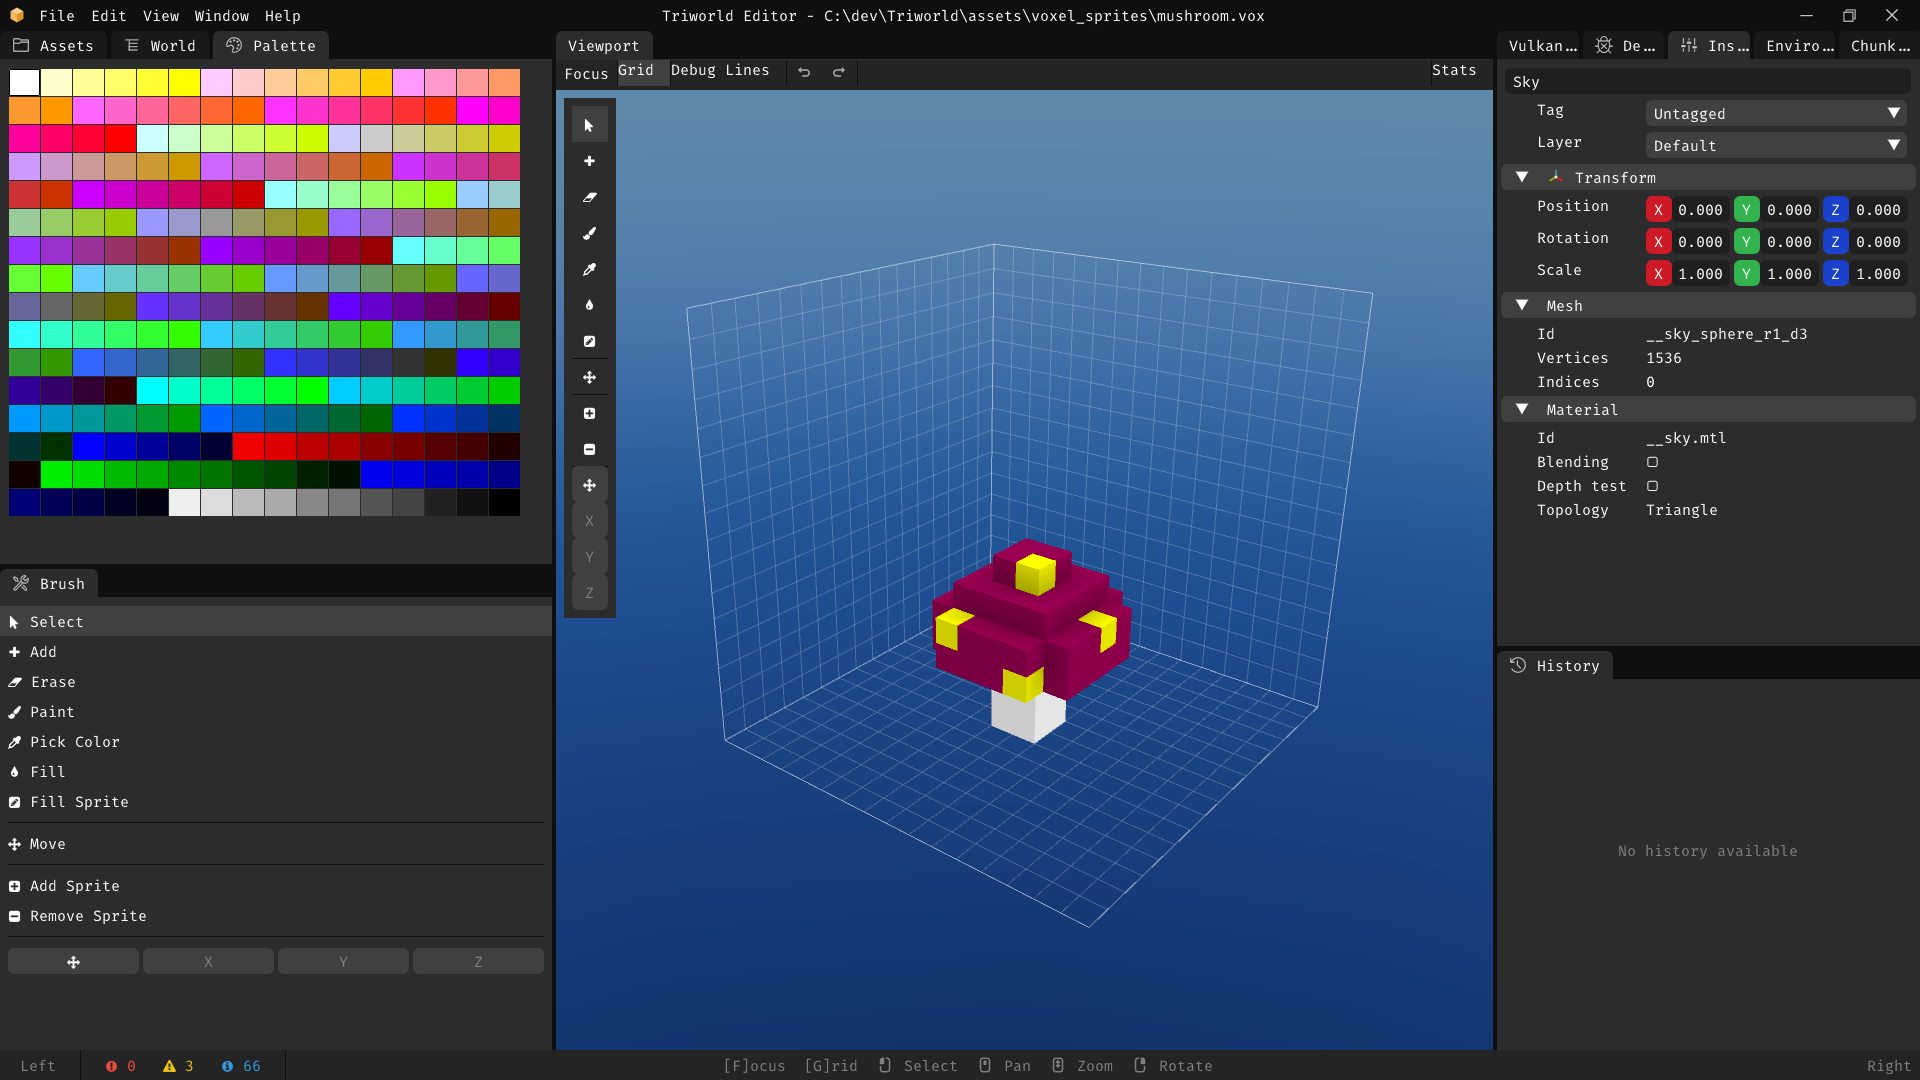The height and width of the screenshot is (1080, 1920).
Task: Select Fill Sprite in Brush list
Action: 79,802
